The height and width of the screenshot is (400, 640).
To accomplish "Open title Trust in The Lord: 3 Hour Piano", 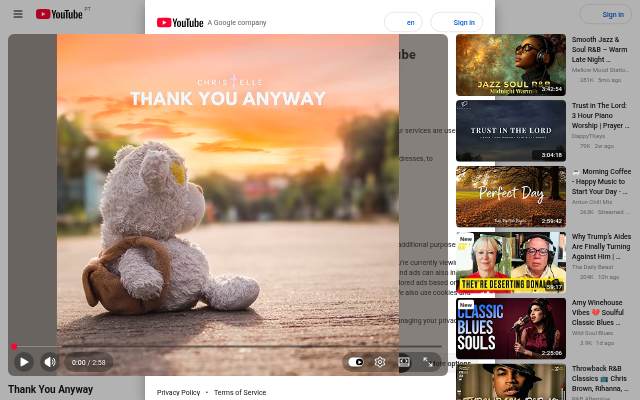I will click(x=600, y=116).
